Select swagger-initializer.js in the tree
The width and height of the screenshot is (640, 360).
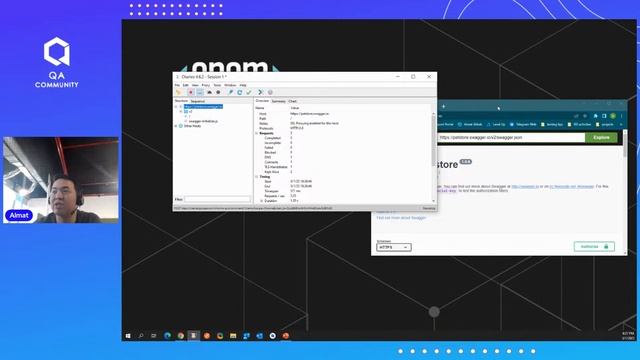[x=203, y=121]
